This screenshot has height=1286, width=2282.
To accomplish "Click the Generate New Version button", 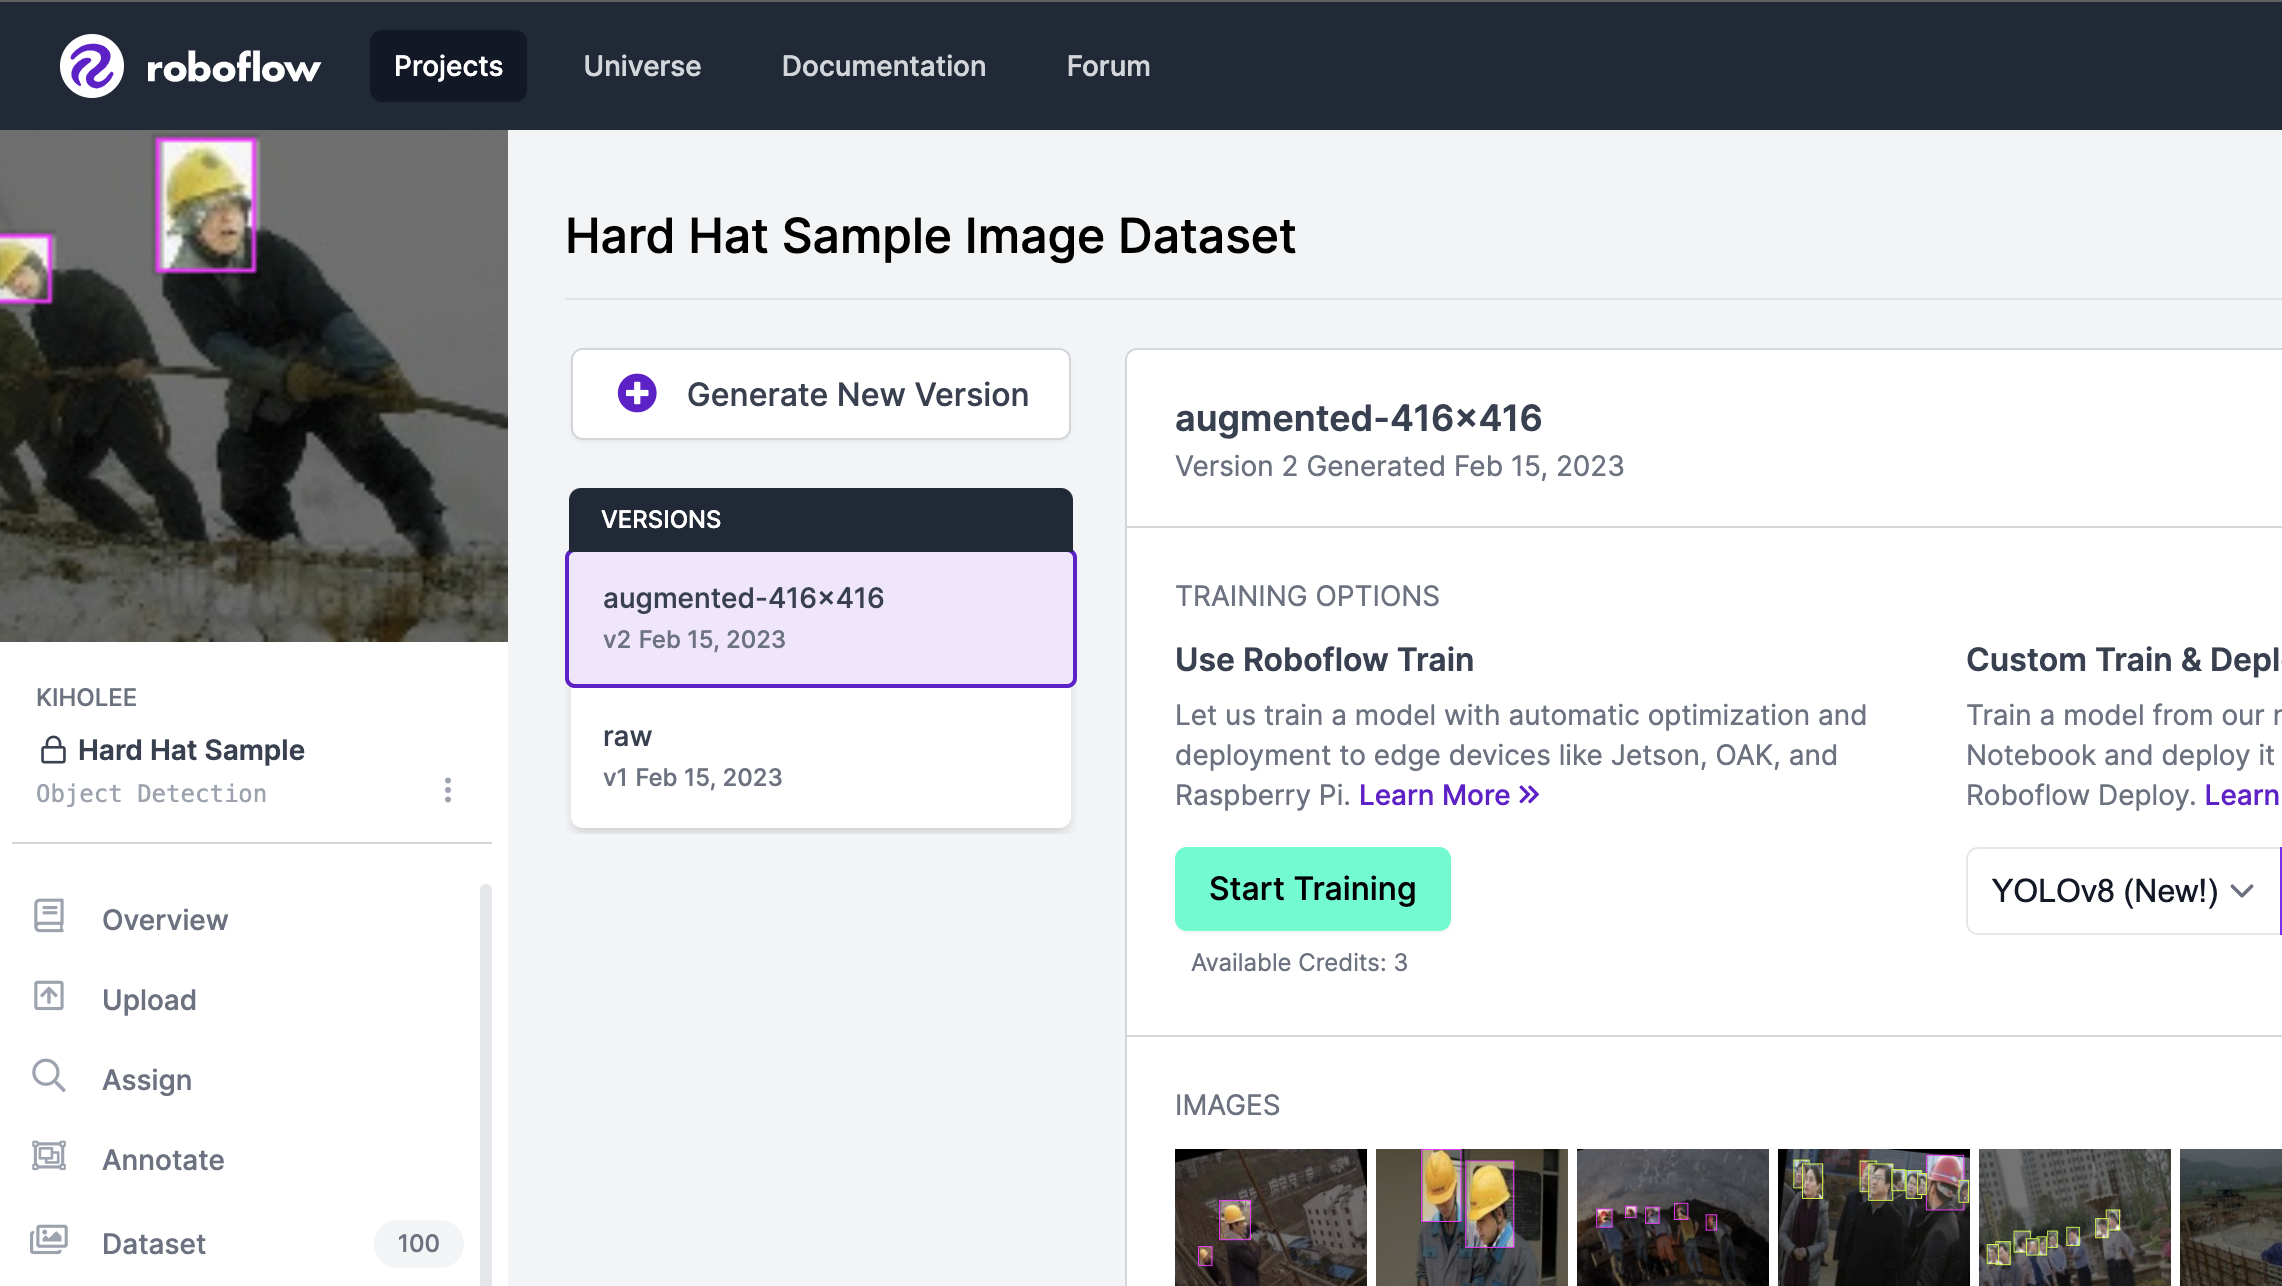I will coord(820,394).
